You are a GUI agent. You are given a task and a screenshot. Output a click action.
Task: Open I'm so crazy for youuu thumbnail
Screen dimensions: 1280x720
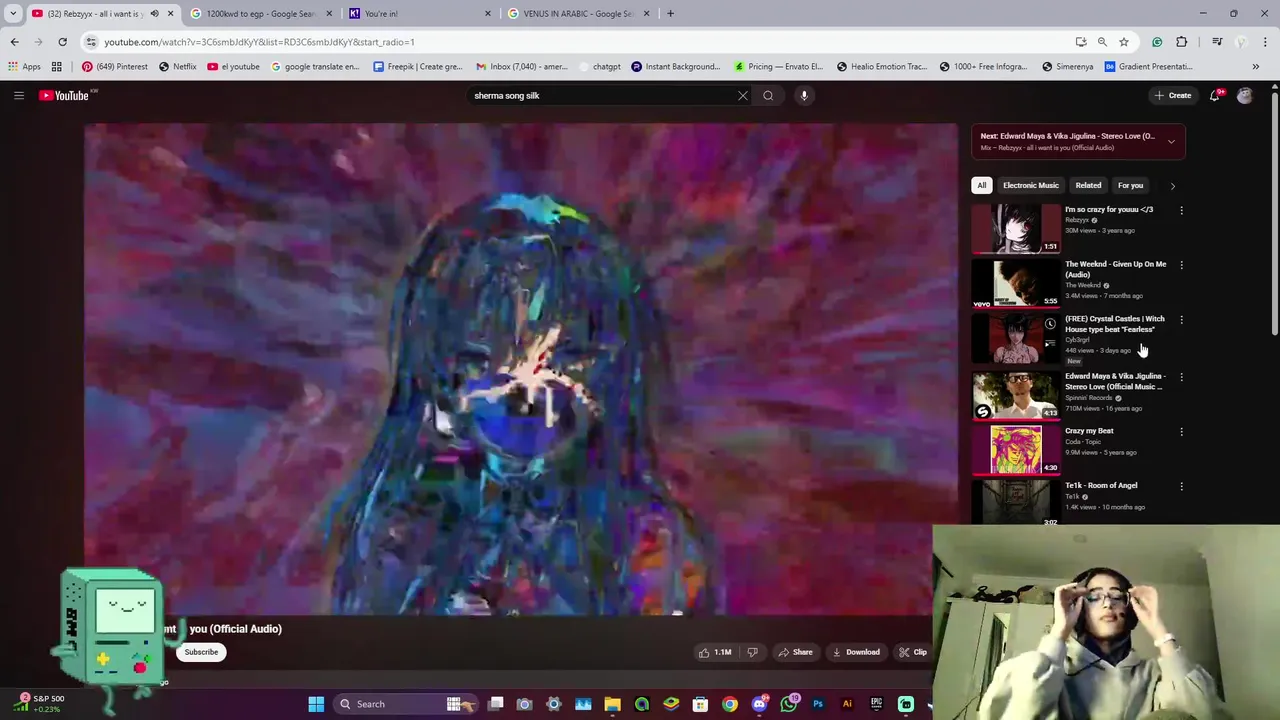point(1016,228)
